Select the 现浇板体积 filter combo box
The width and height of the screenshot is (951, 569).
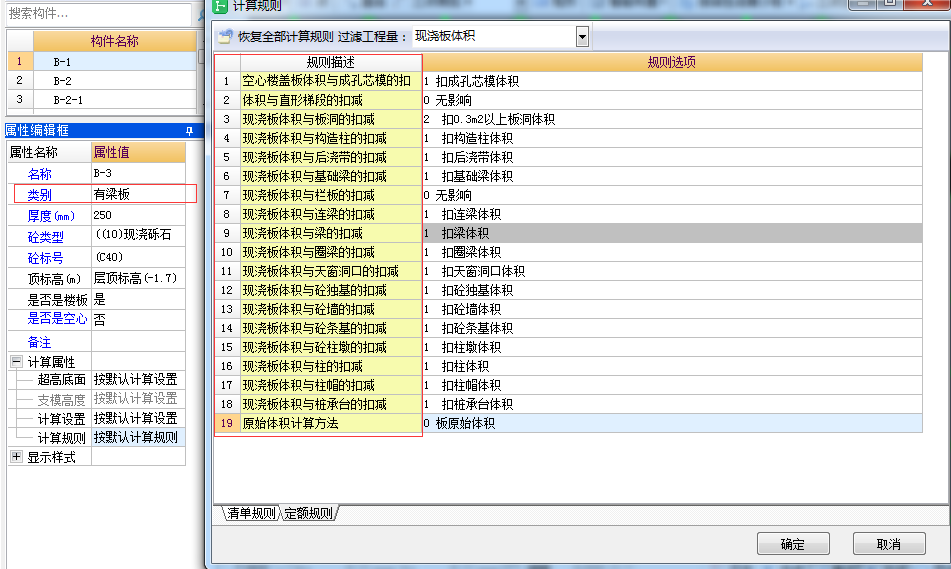pos(500,37)
